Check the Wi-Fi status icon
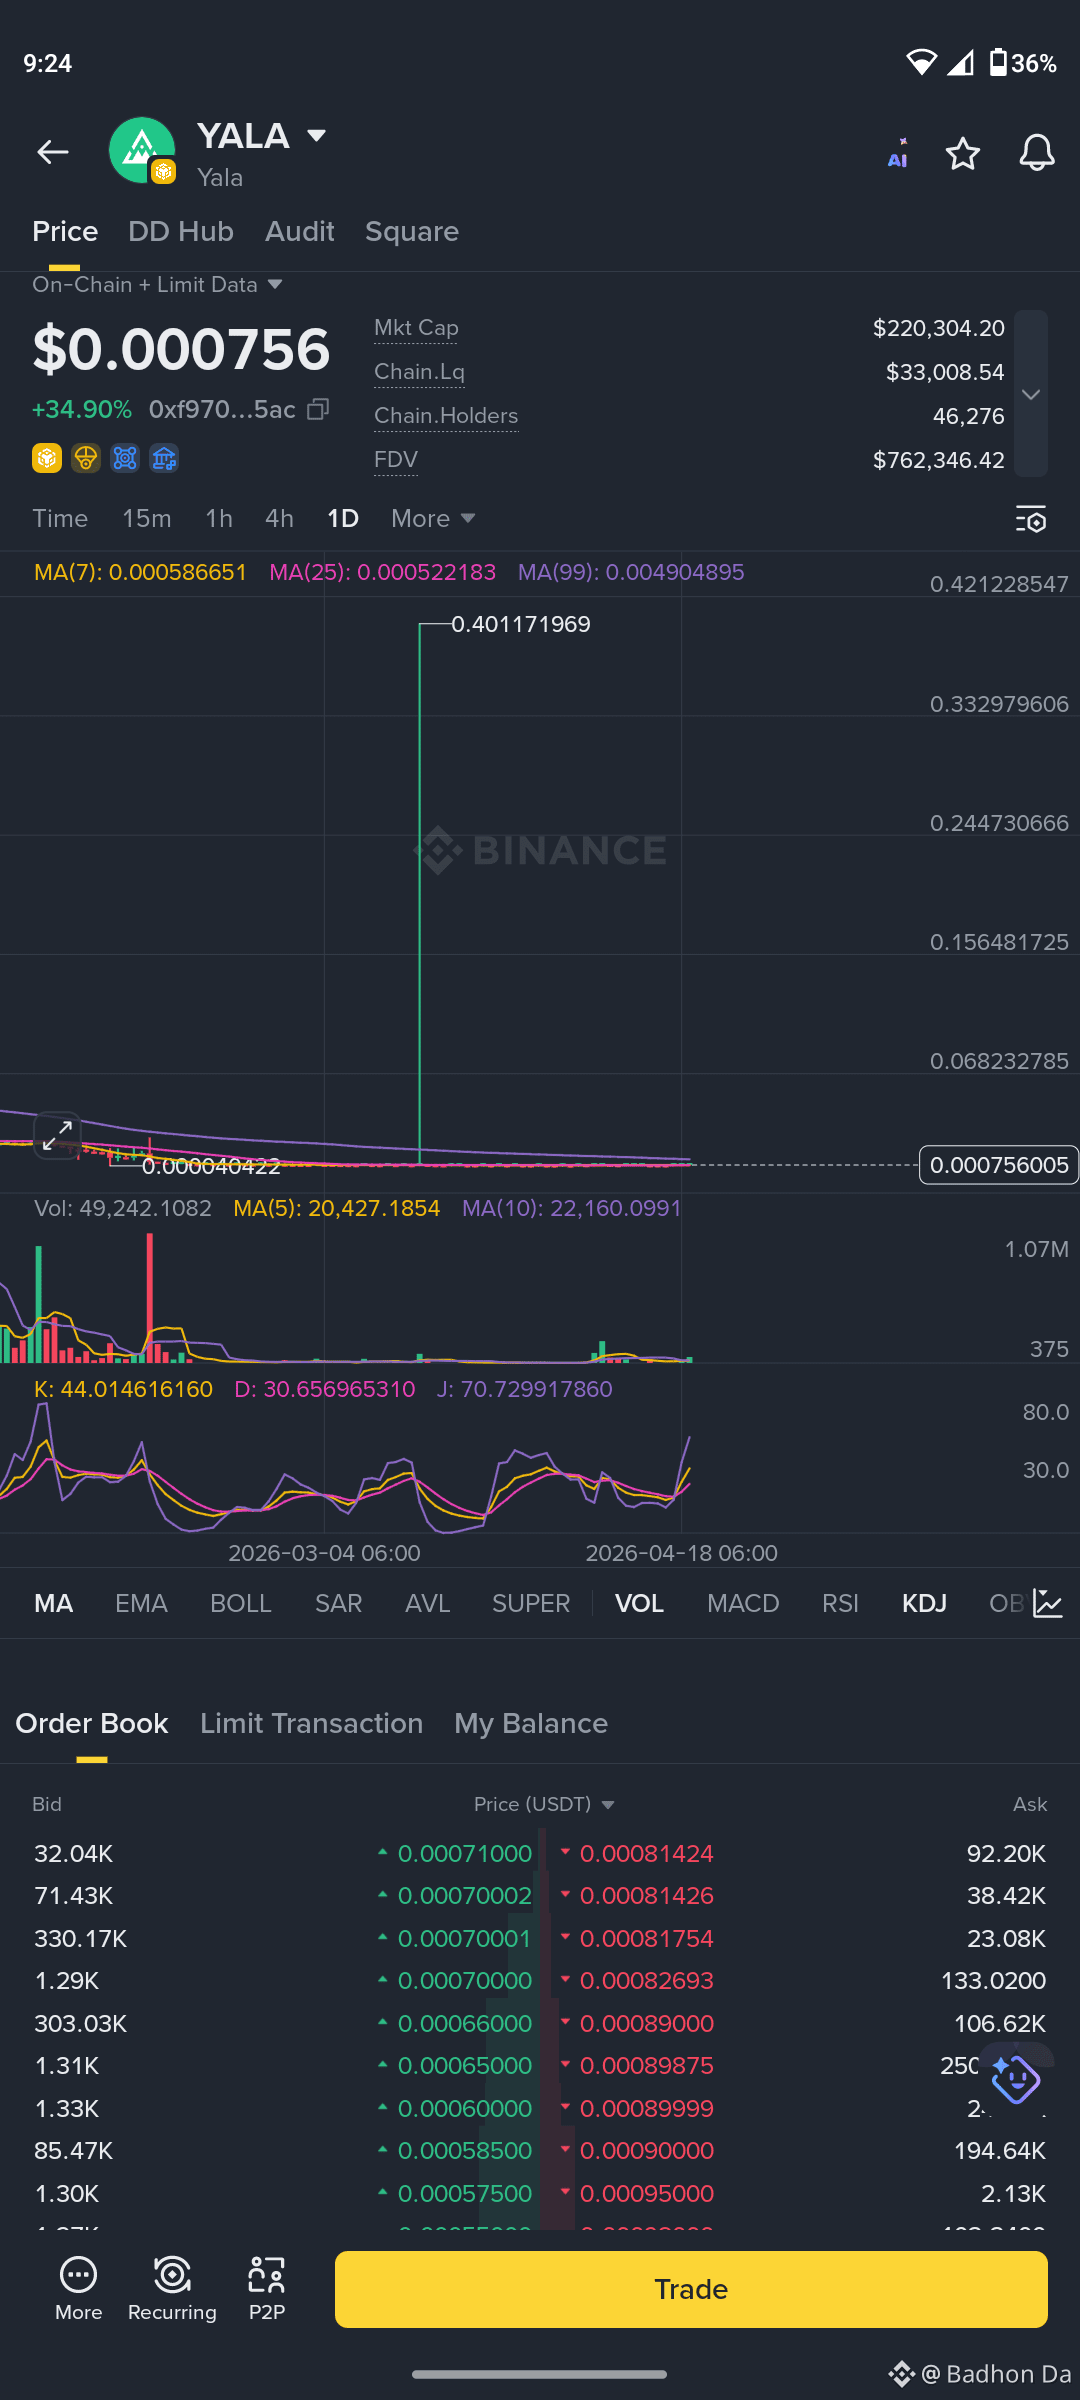The image size is (1080, 2400). pos(921,63)
